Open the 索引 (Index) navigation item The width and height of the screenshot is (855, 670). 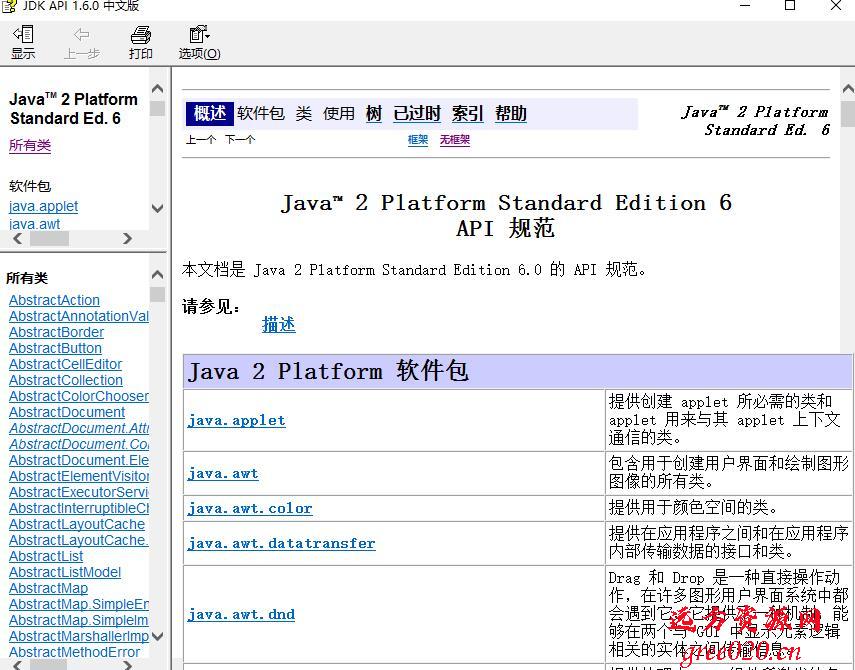tap(467, 114)
